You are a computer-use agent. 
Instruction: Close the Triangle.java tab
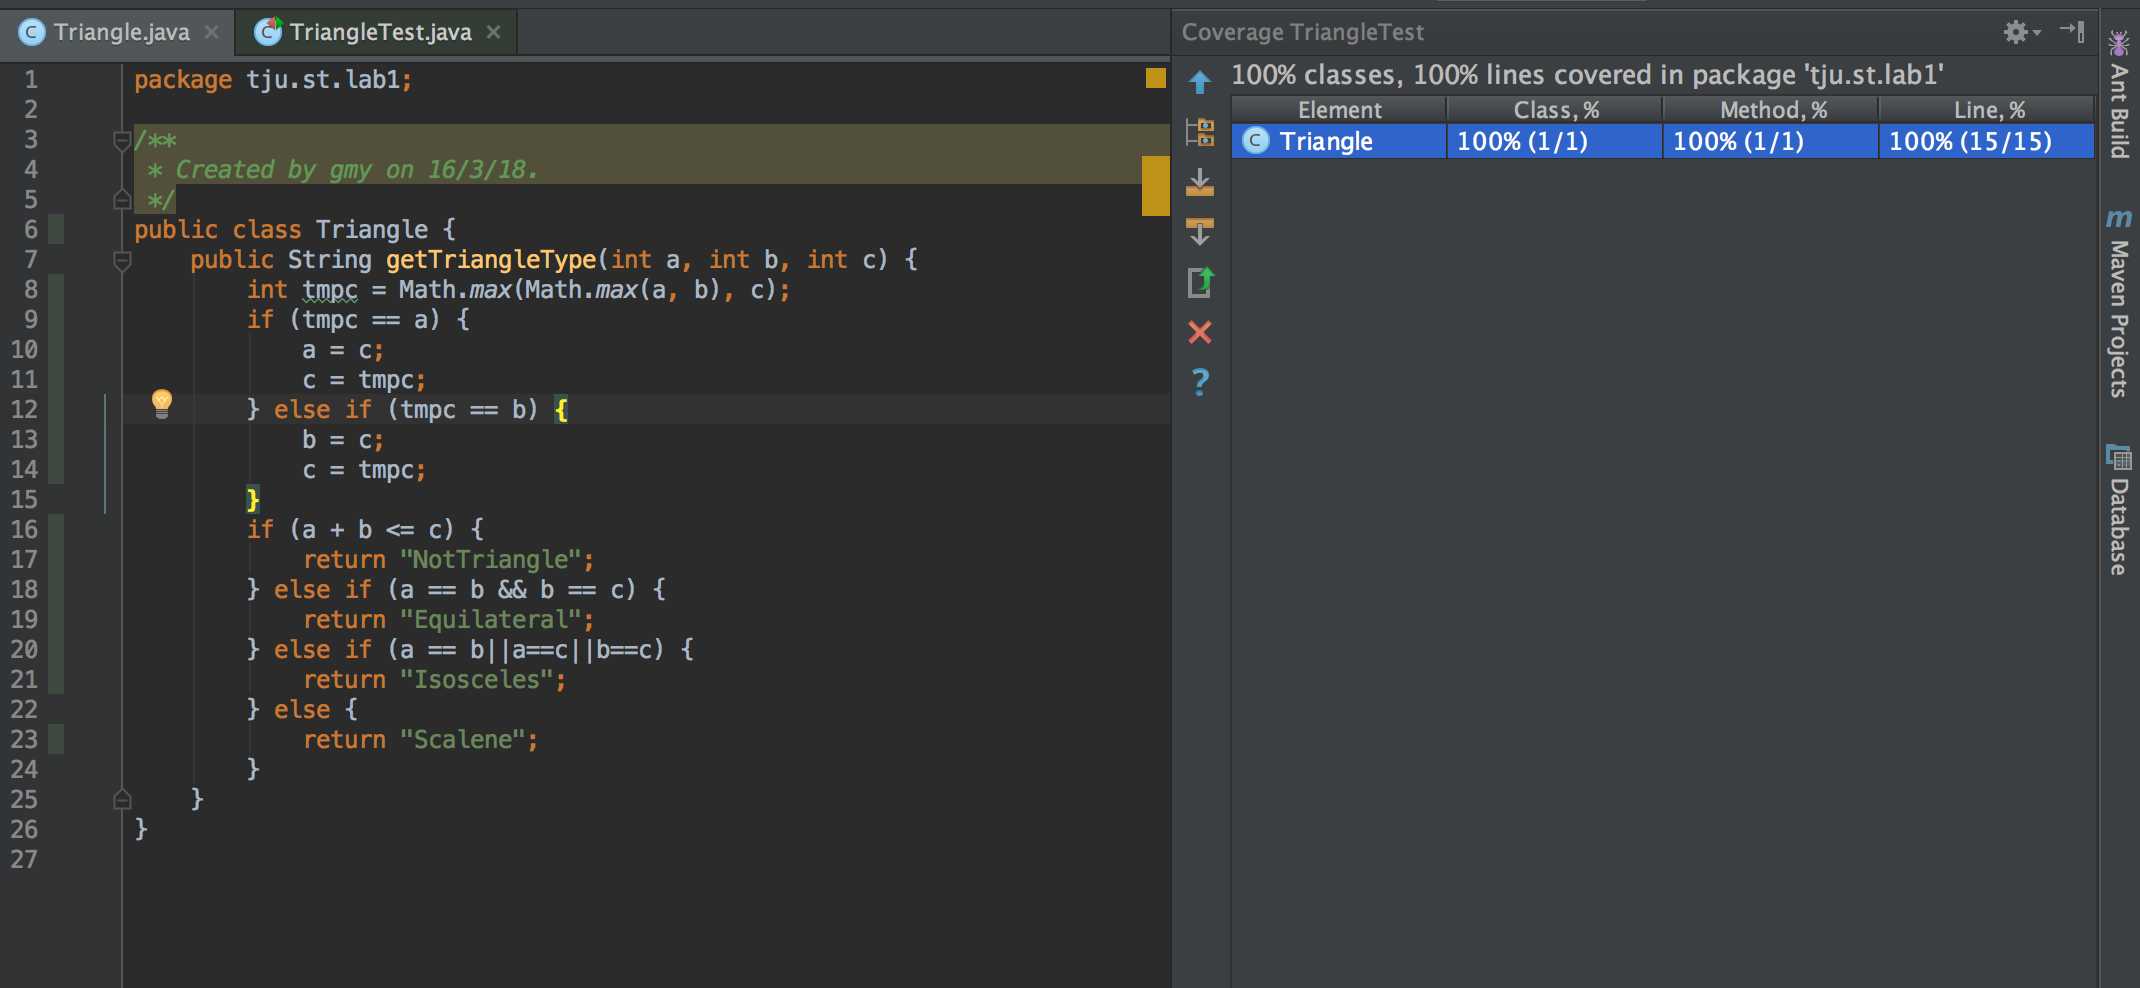pos(212,32)
